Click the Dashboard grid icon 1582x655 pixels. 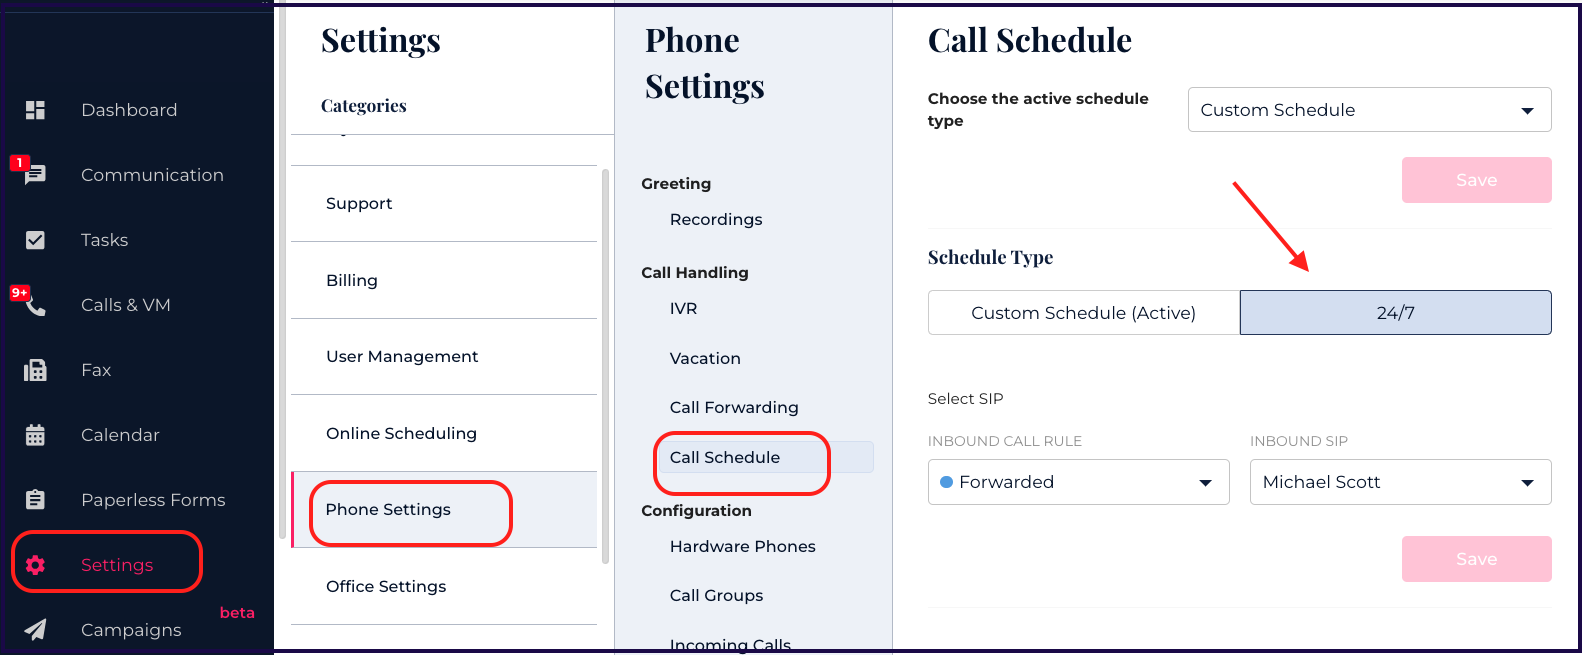(x=35, y=110)
